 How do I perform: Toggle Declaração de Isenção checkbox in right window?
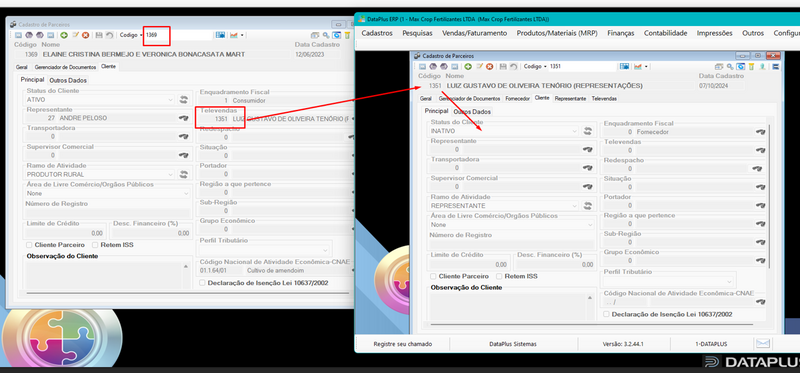coord(606,314)
